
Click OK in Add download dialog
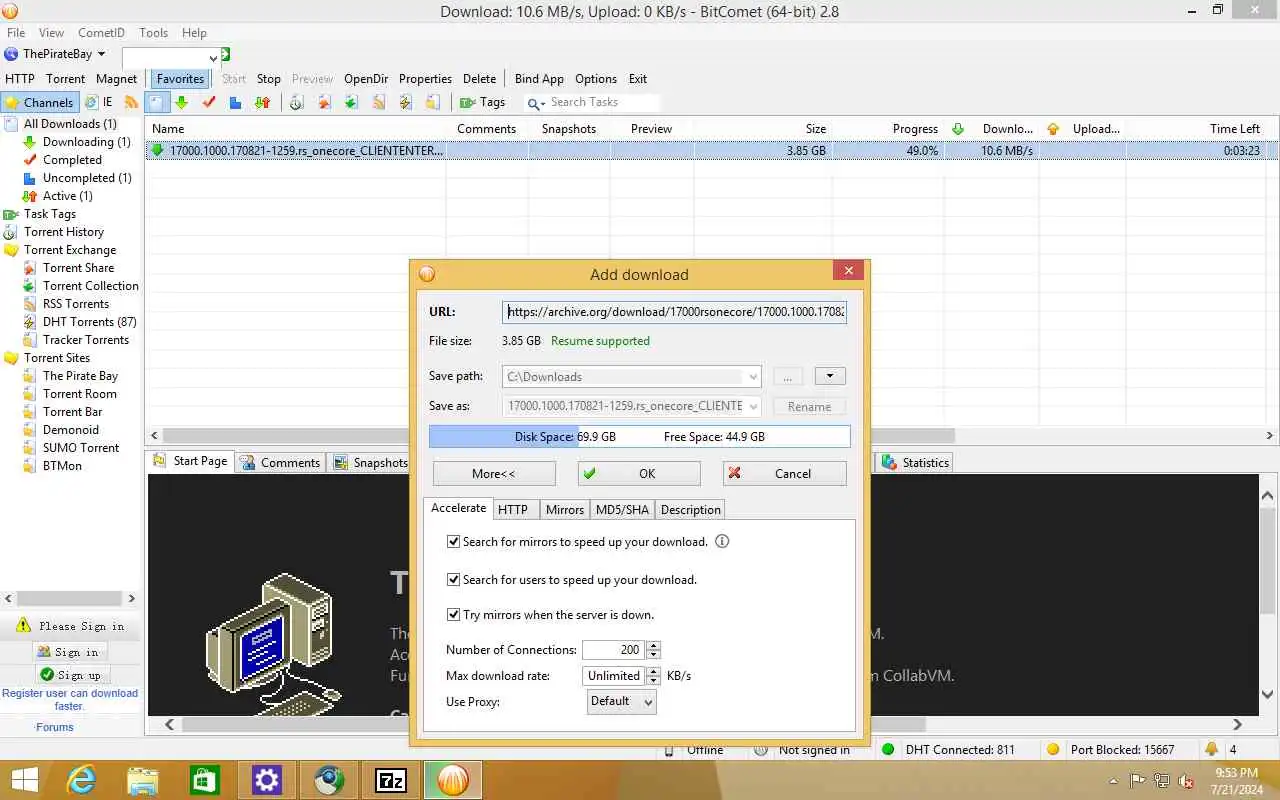coord(639,474)
